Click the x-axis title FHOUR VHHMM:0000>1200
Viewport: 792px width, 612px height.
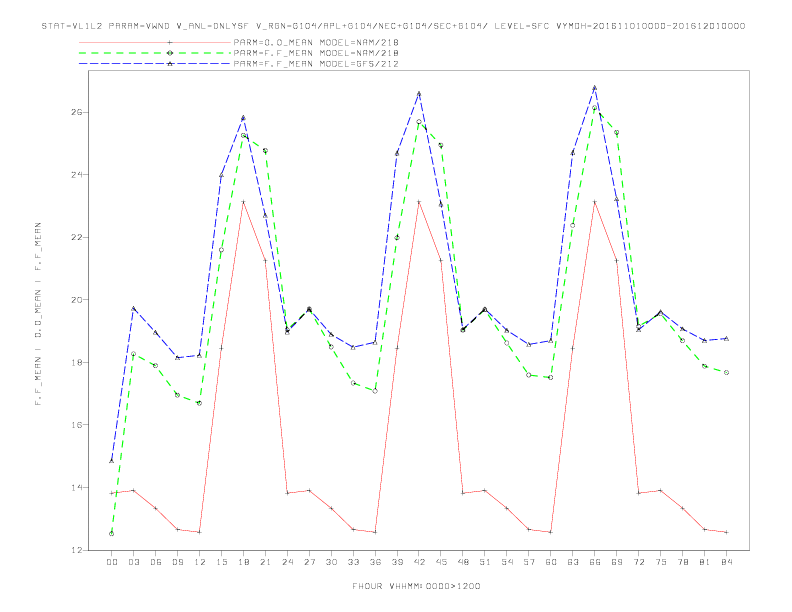(416, 586)
